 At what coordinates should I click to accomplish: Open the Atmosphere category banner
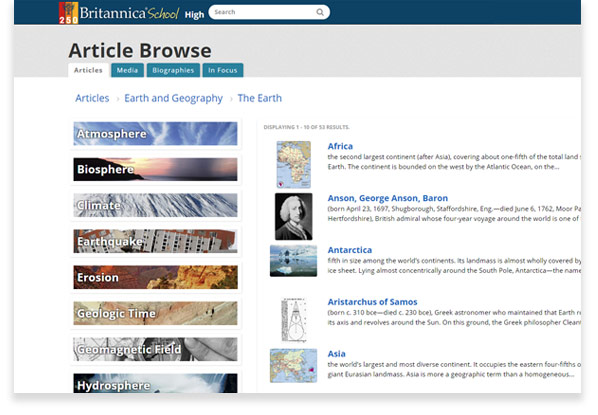[155, 134]
